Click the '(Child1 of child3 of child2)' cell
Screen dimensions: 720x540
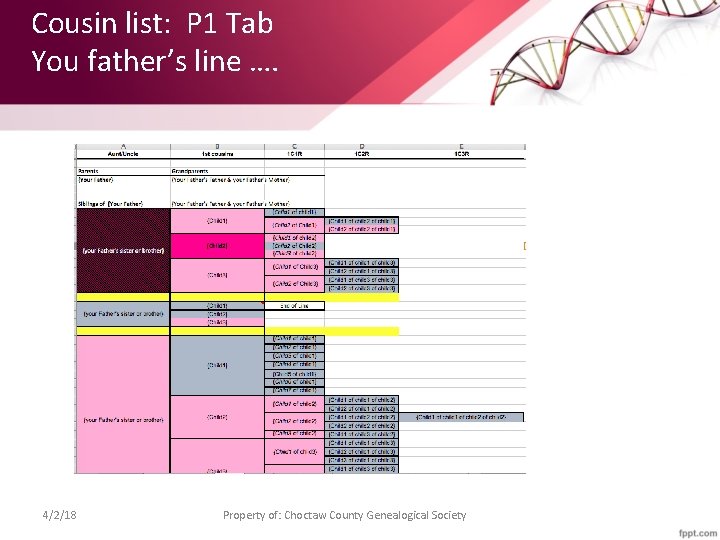click(362, 434)
